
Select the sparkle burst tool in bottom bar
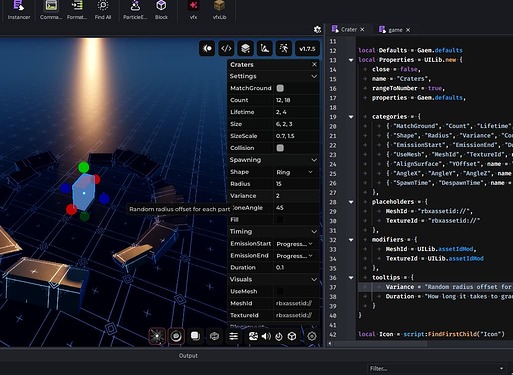[x=157, y=336]
